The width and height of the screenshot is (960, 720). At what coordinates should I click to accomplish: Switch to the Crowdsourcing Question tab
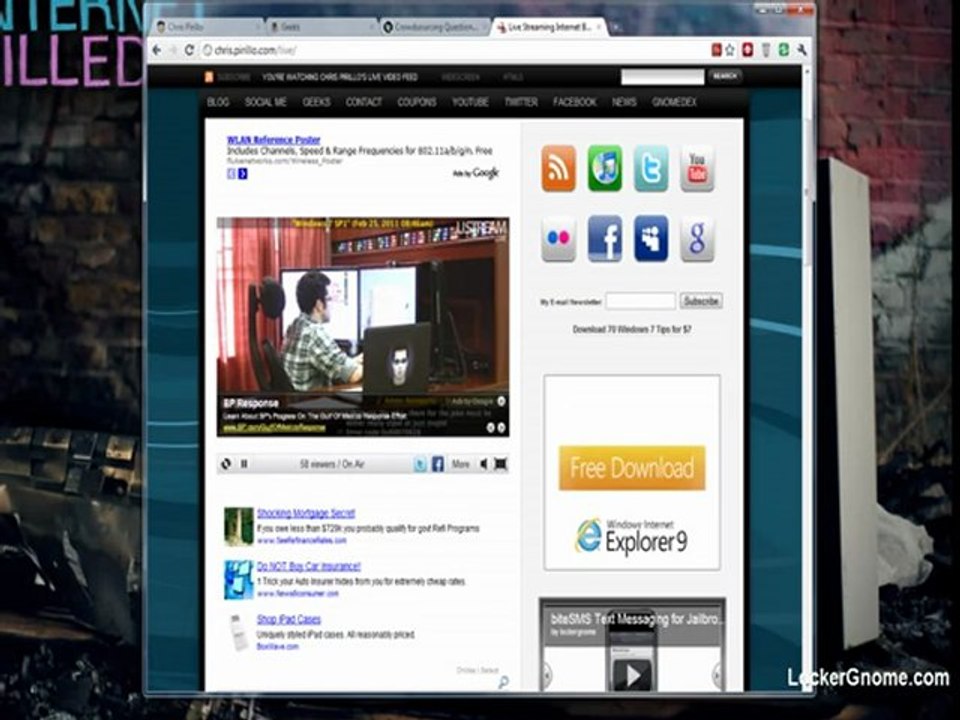coord(435,27)
